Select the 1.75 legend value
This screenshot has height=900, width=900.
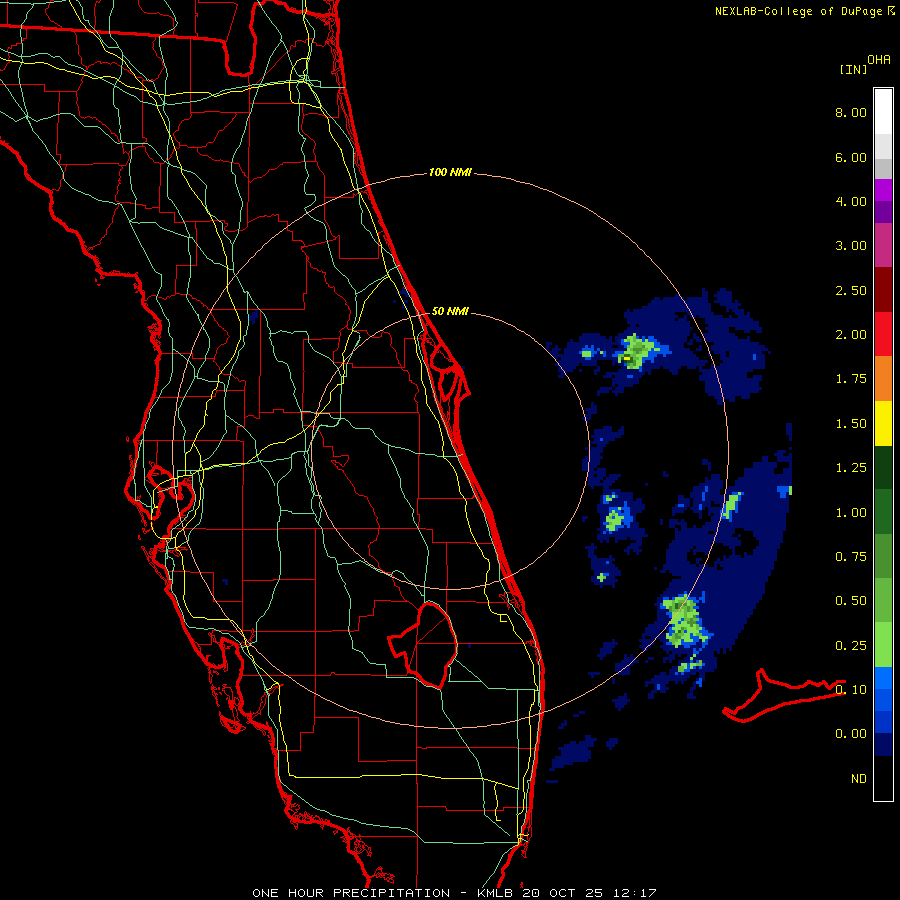851,379
